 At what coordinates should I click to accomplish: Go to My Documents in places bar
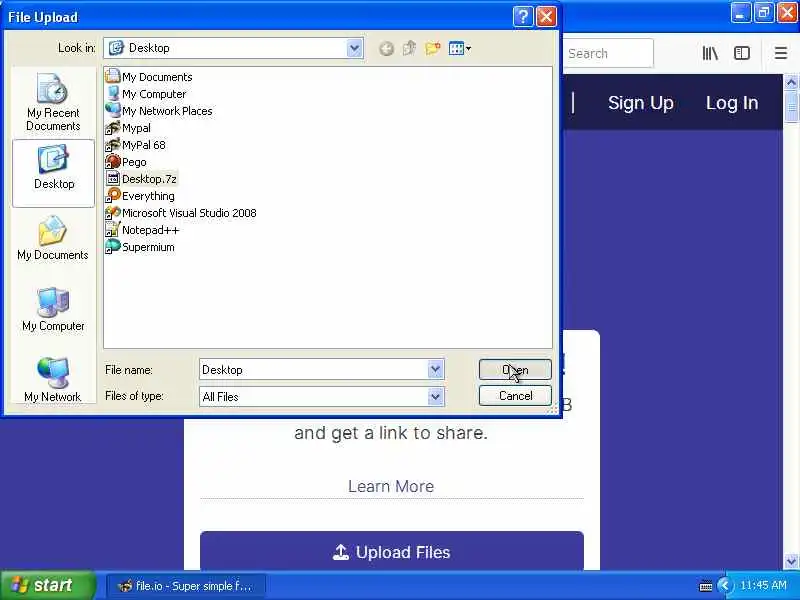53,239
